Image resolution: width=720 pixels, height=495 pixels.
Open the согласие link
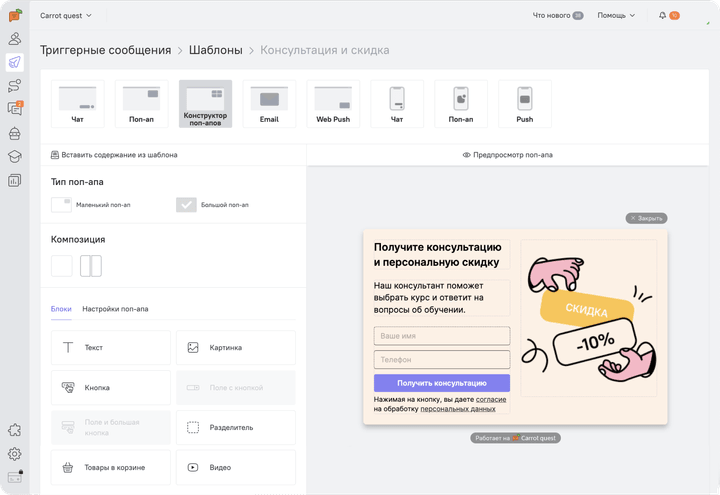[491, 399]
